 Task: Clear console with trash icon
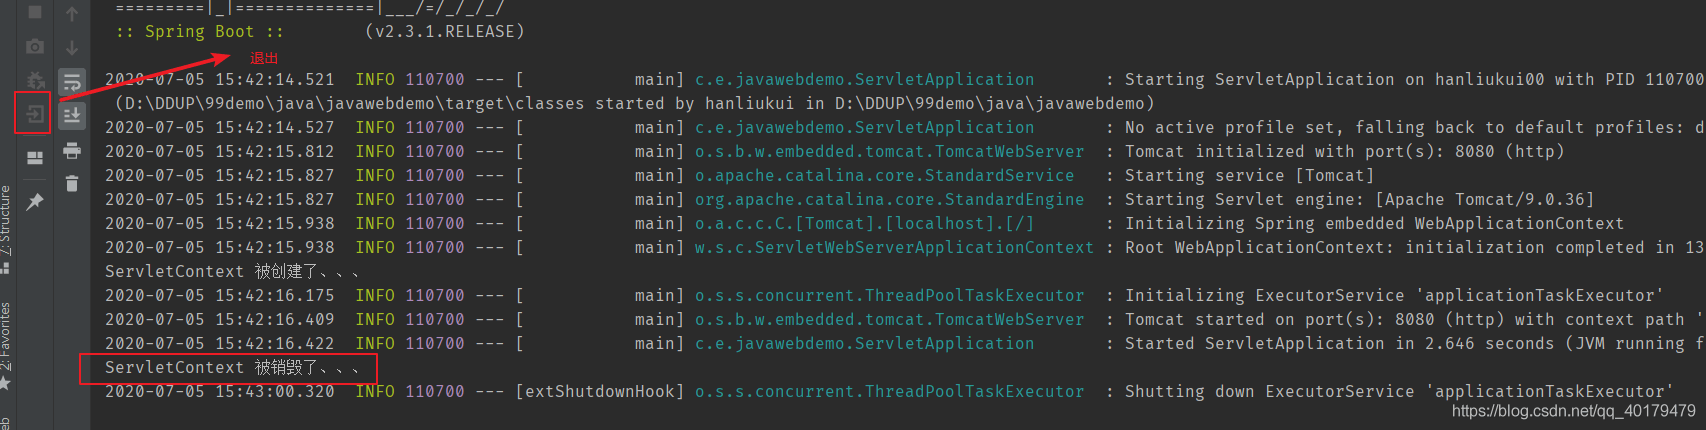(72, 183)
